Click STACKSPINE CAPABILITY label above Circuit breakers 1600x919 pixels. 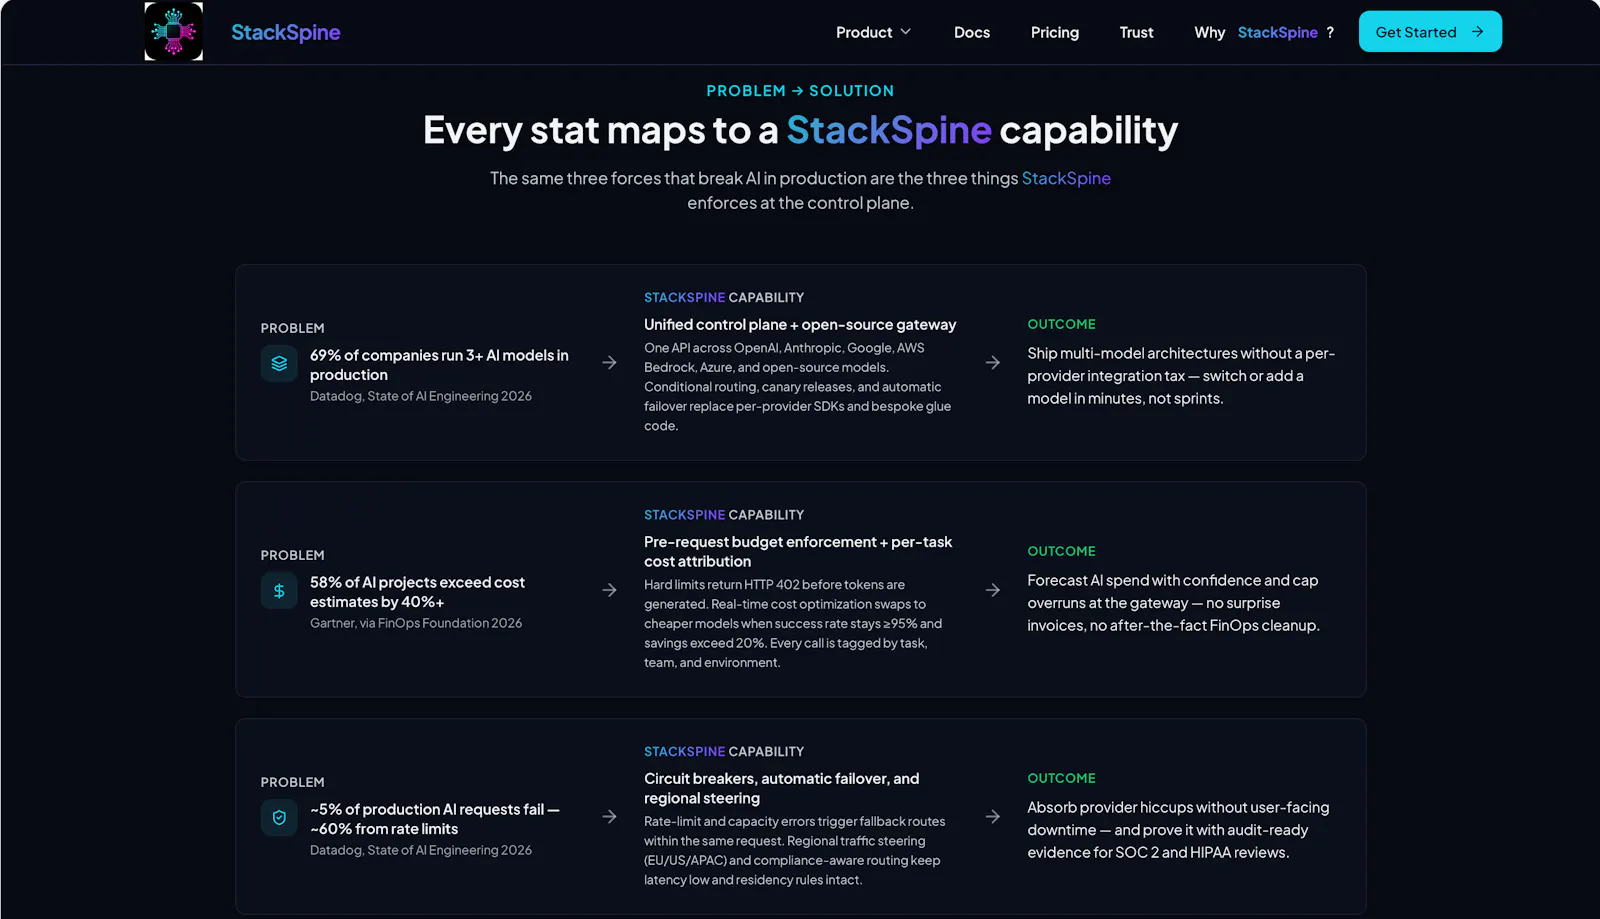[x=724, y=752]
